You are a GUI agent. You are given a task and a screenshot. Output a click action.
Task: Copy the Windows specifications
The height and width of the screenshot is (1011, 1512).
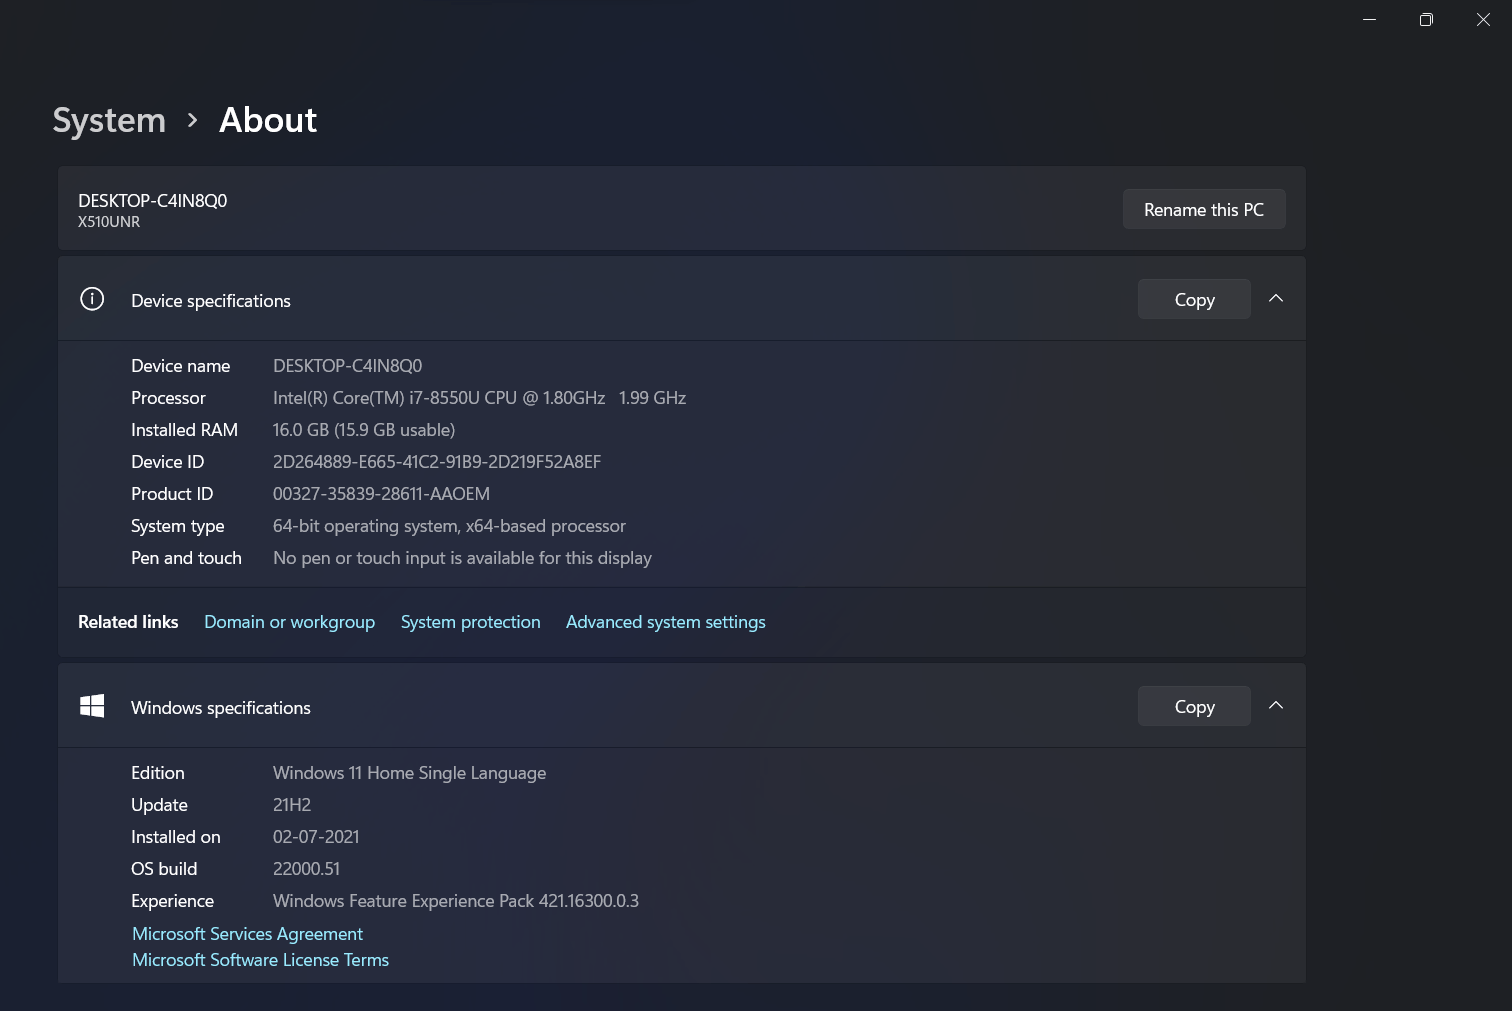[x=1194, y=706]
